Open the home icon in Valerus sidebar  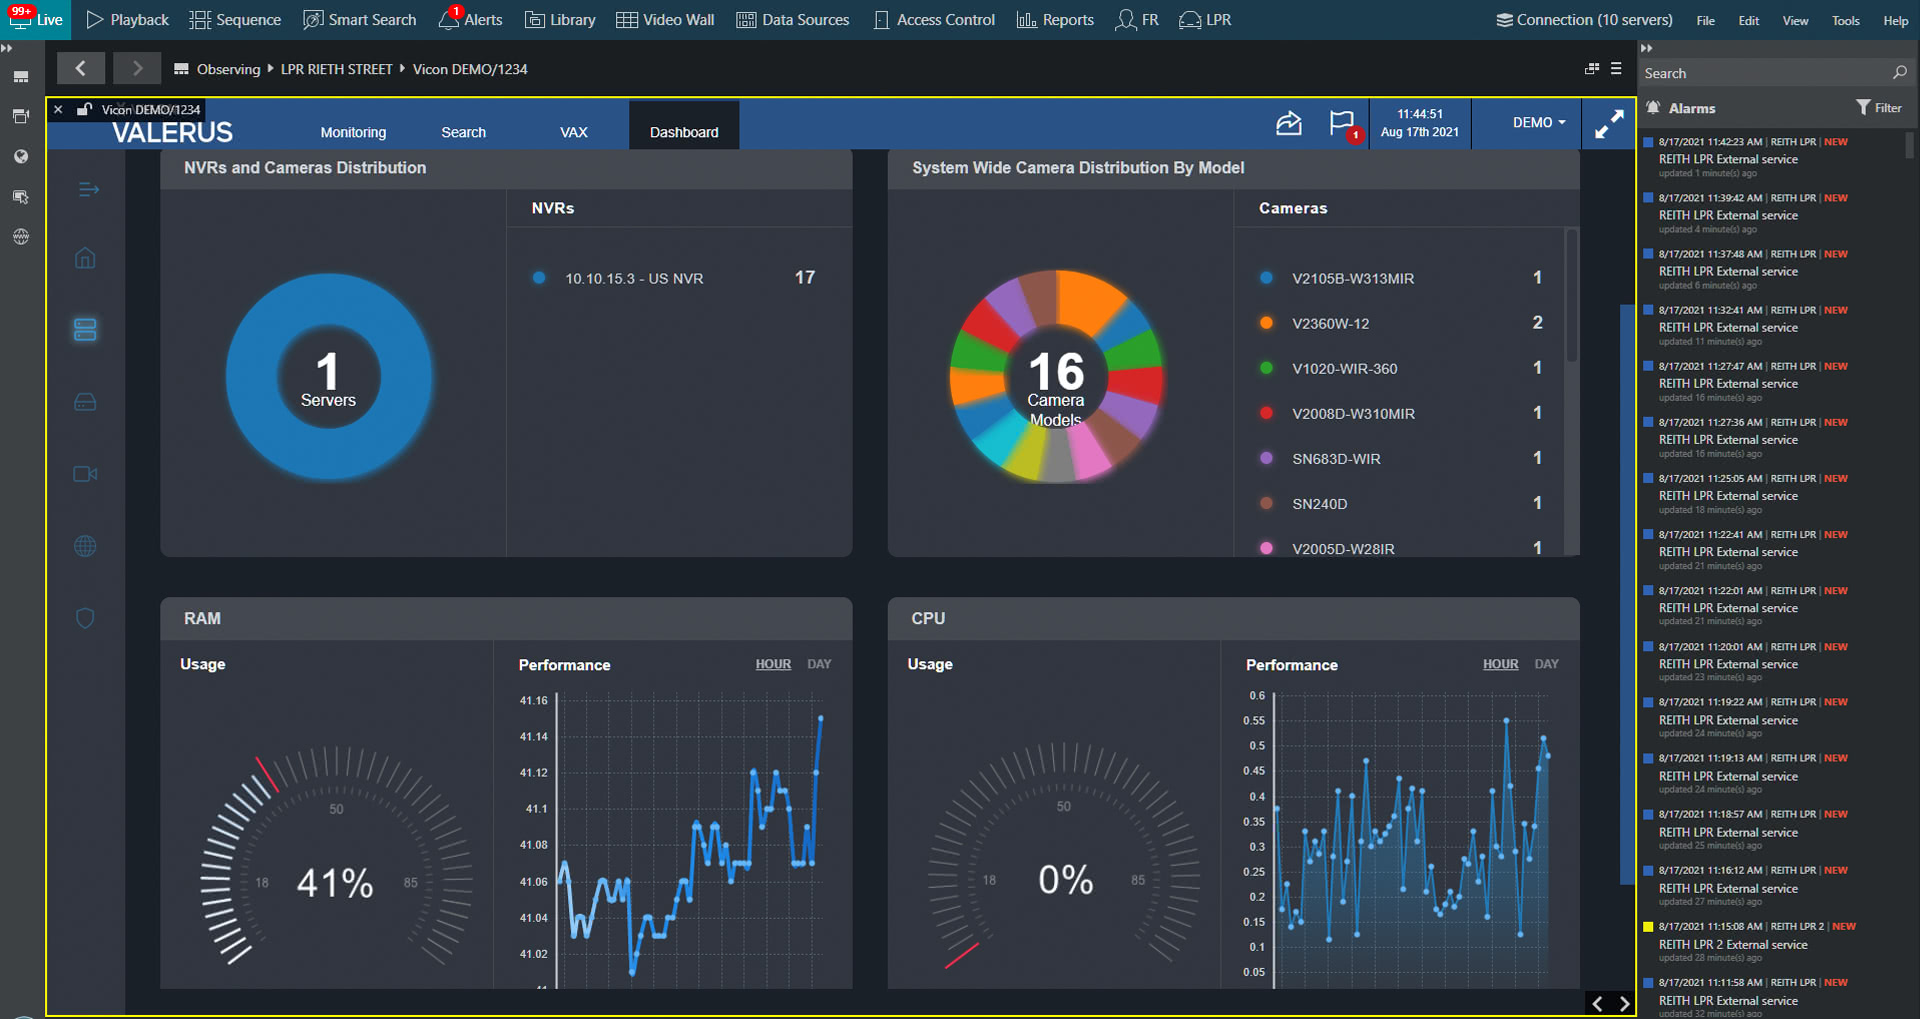(x=85, y=258)
